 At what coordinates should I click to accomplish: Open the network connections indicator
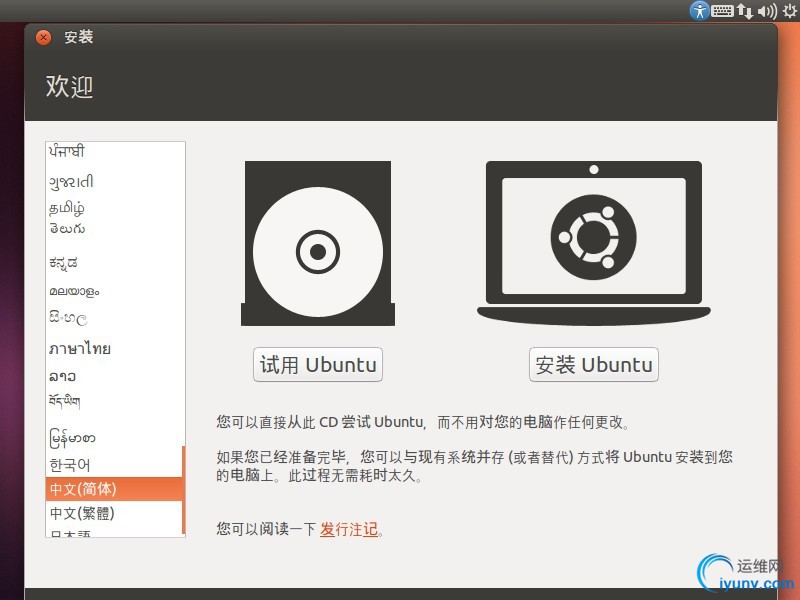(x=744, y=11)
